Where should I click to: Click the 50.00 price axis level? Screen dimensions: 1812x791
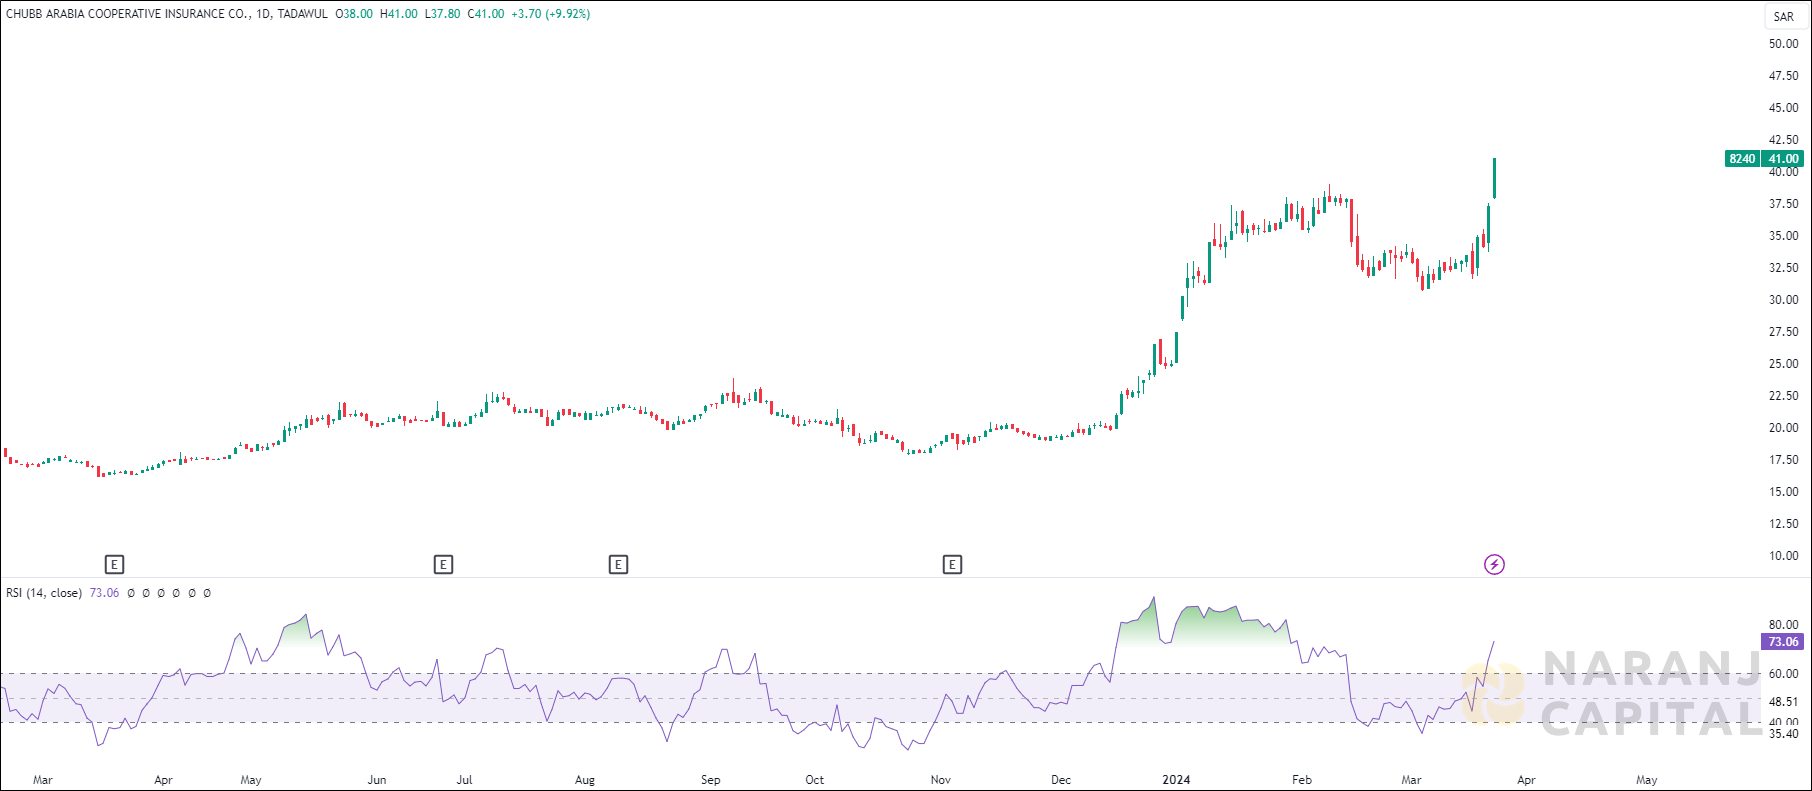pos(1783,44)
